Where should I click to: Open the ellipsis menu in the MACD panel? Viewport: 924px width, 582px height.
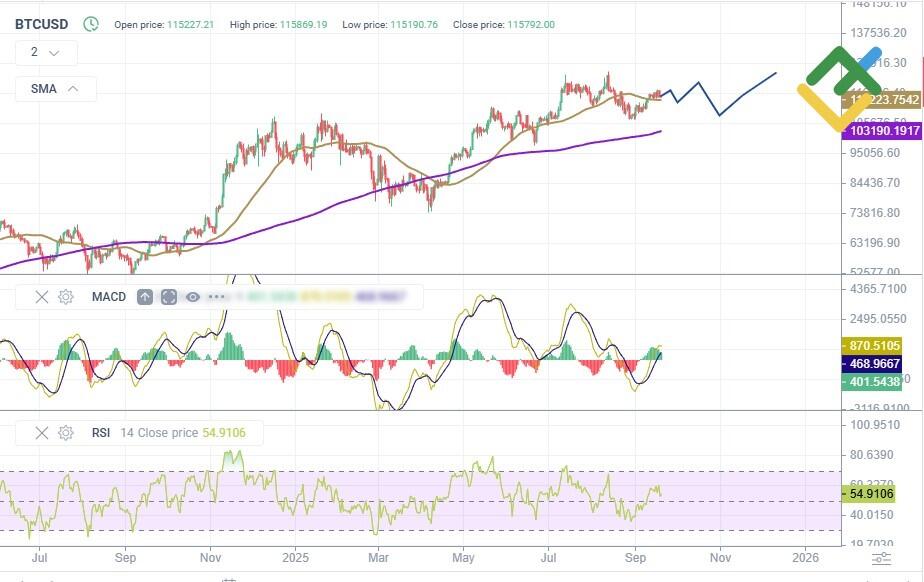coord(216,296)
